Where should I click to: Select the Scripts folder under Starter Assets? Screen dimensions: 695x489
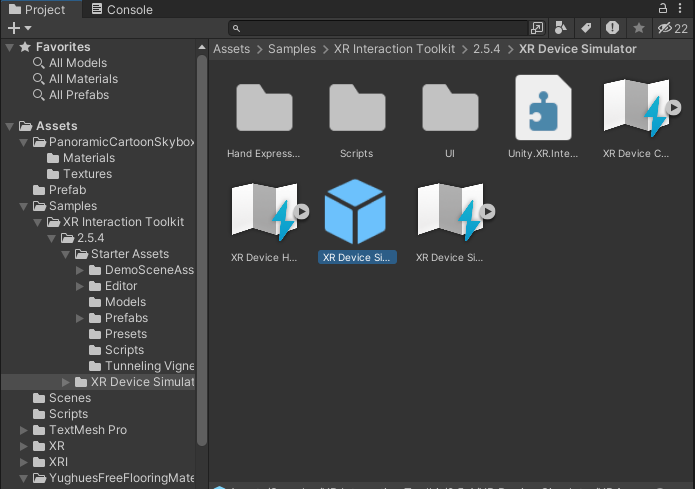pyautogui.click(x=117, y=350)
